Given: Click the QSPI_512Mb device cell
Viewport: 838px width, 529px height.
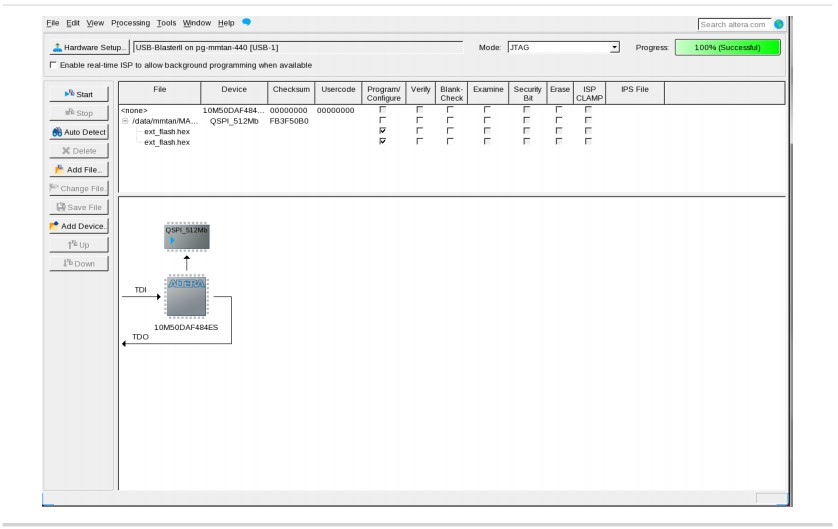Looking at the screenshot, I should tap(234, 121).
